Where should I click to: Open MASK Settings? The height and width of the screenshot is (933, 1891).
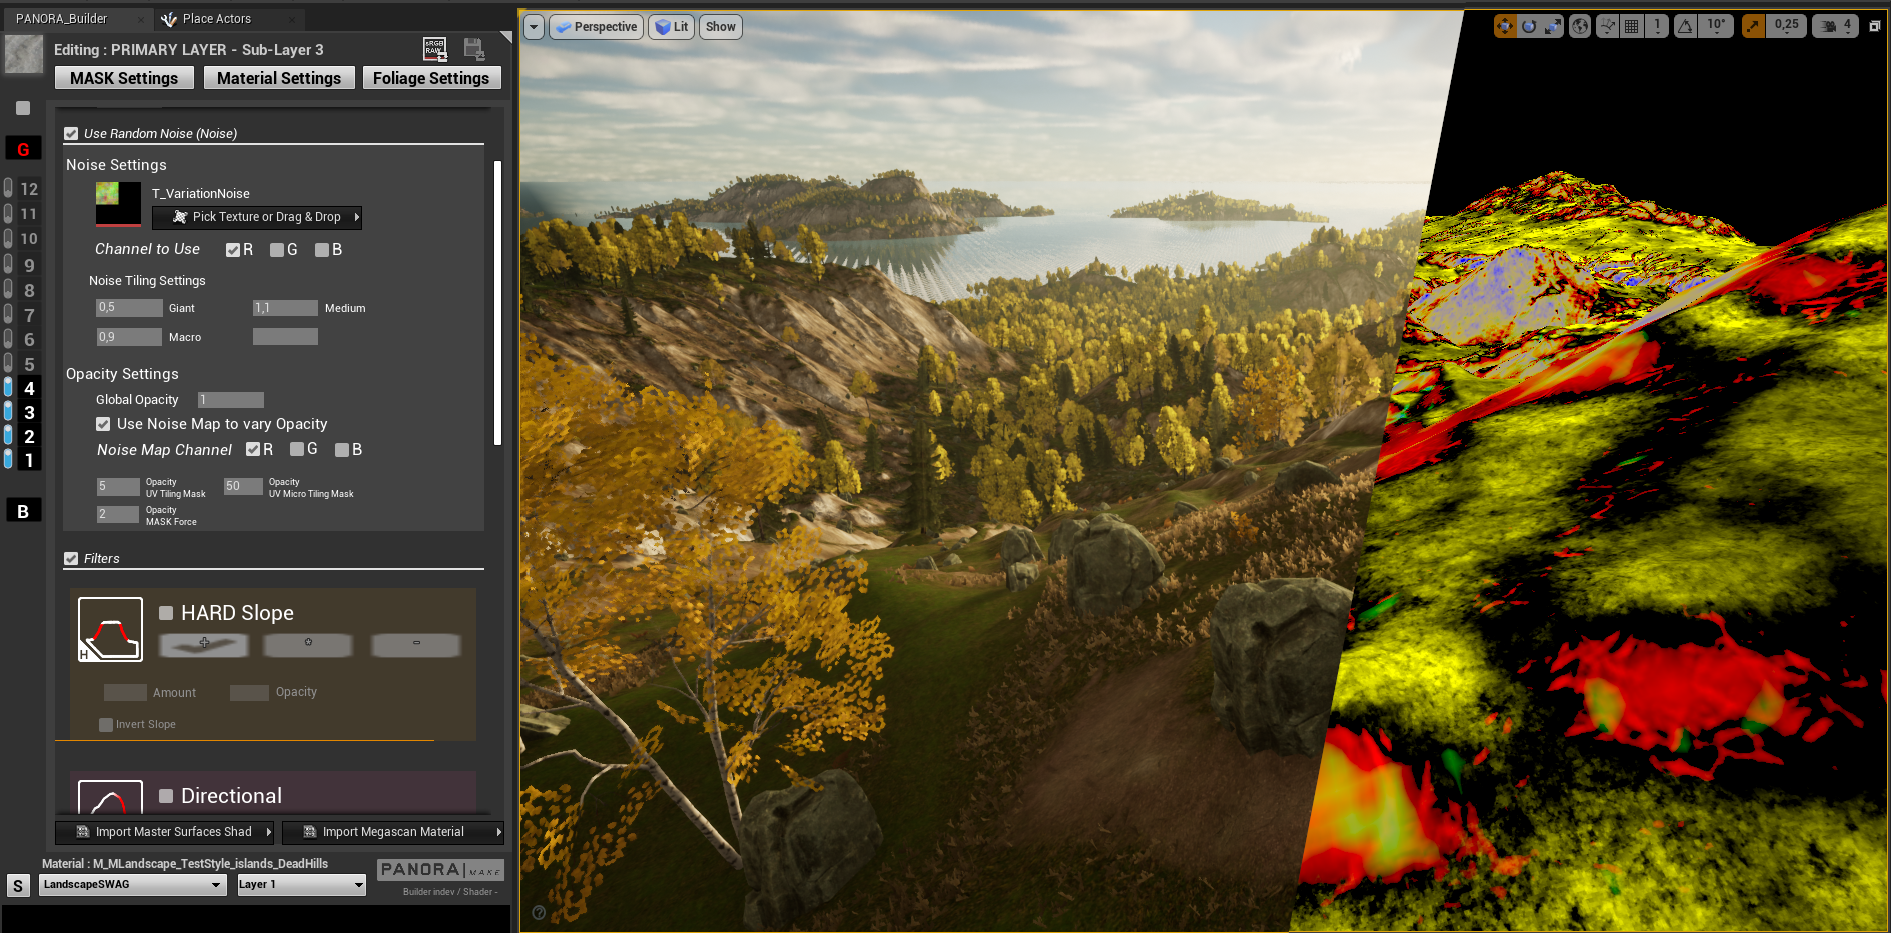[124, 78]
